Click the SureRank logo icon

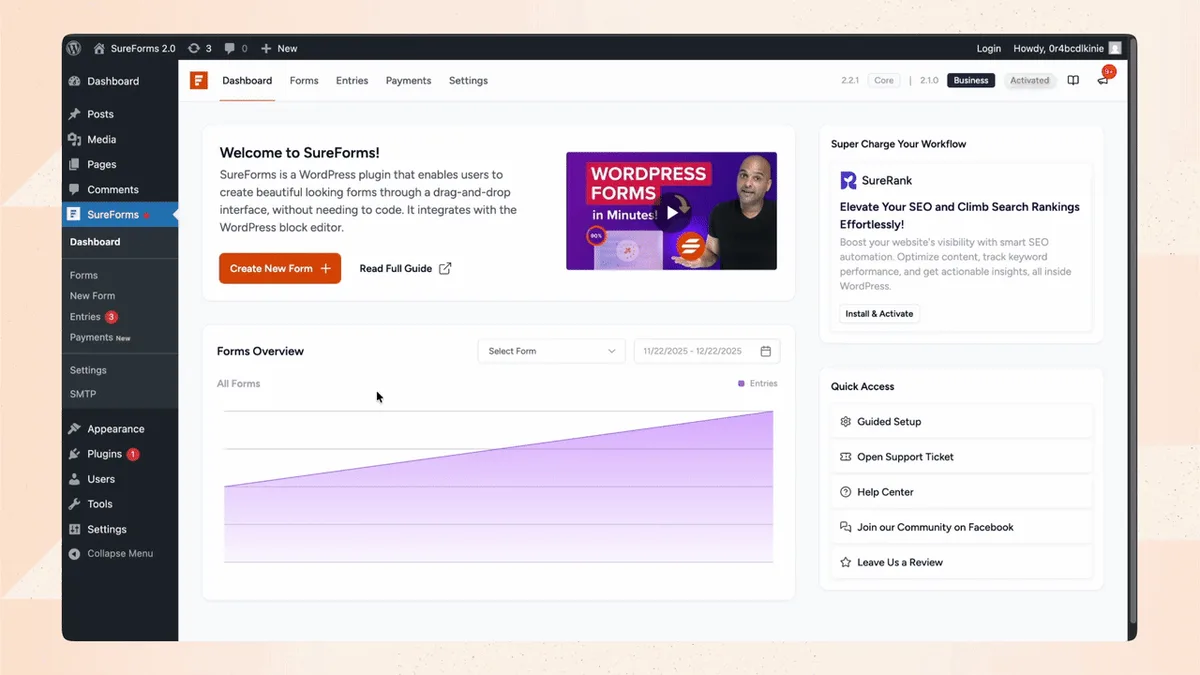click(848, 180)
